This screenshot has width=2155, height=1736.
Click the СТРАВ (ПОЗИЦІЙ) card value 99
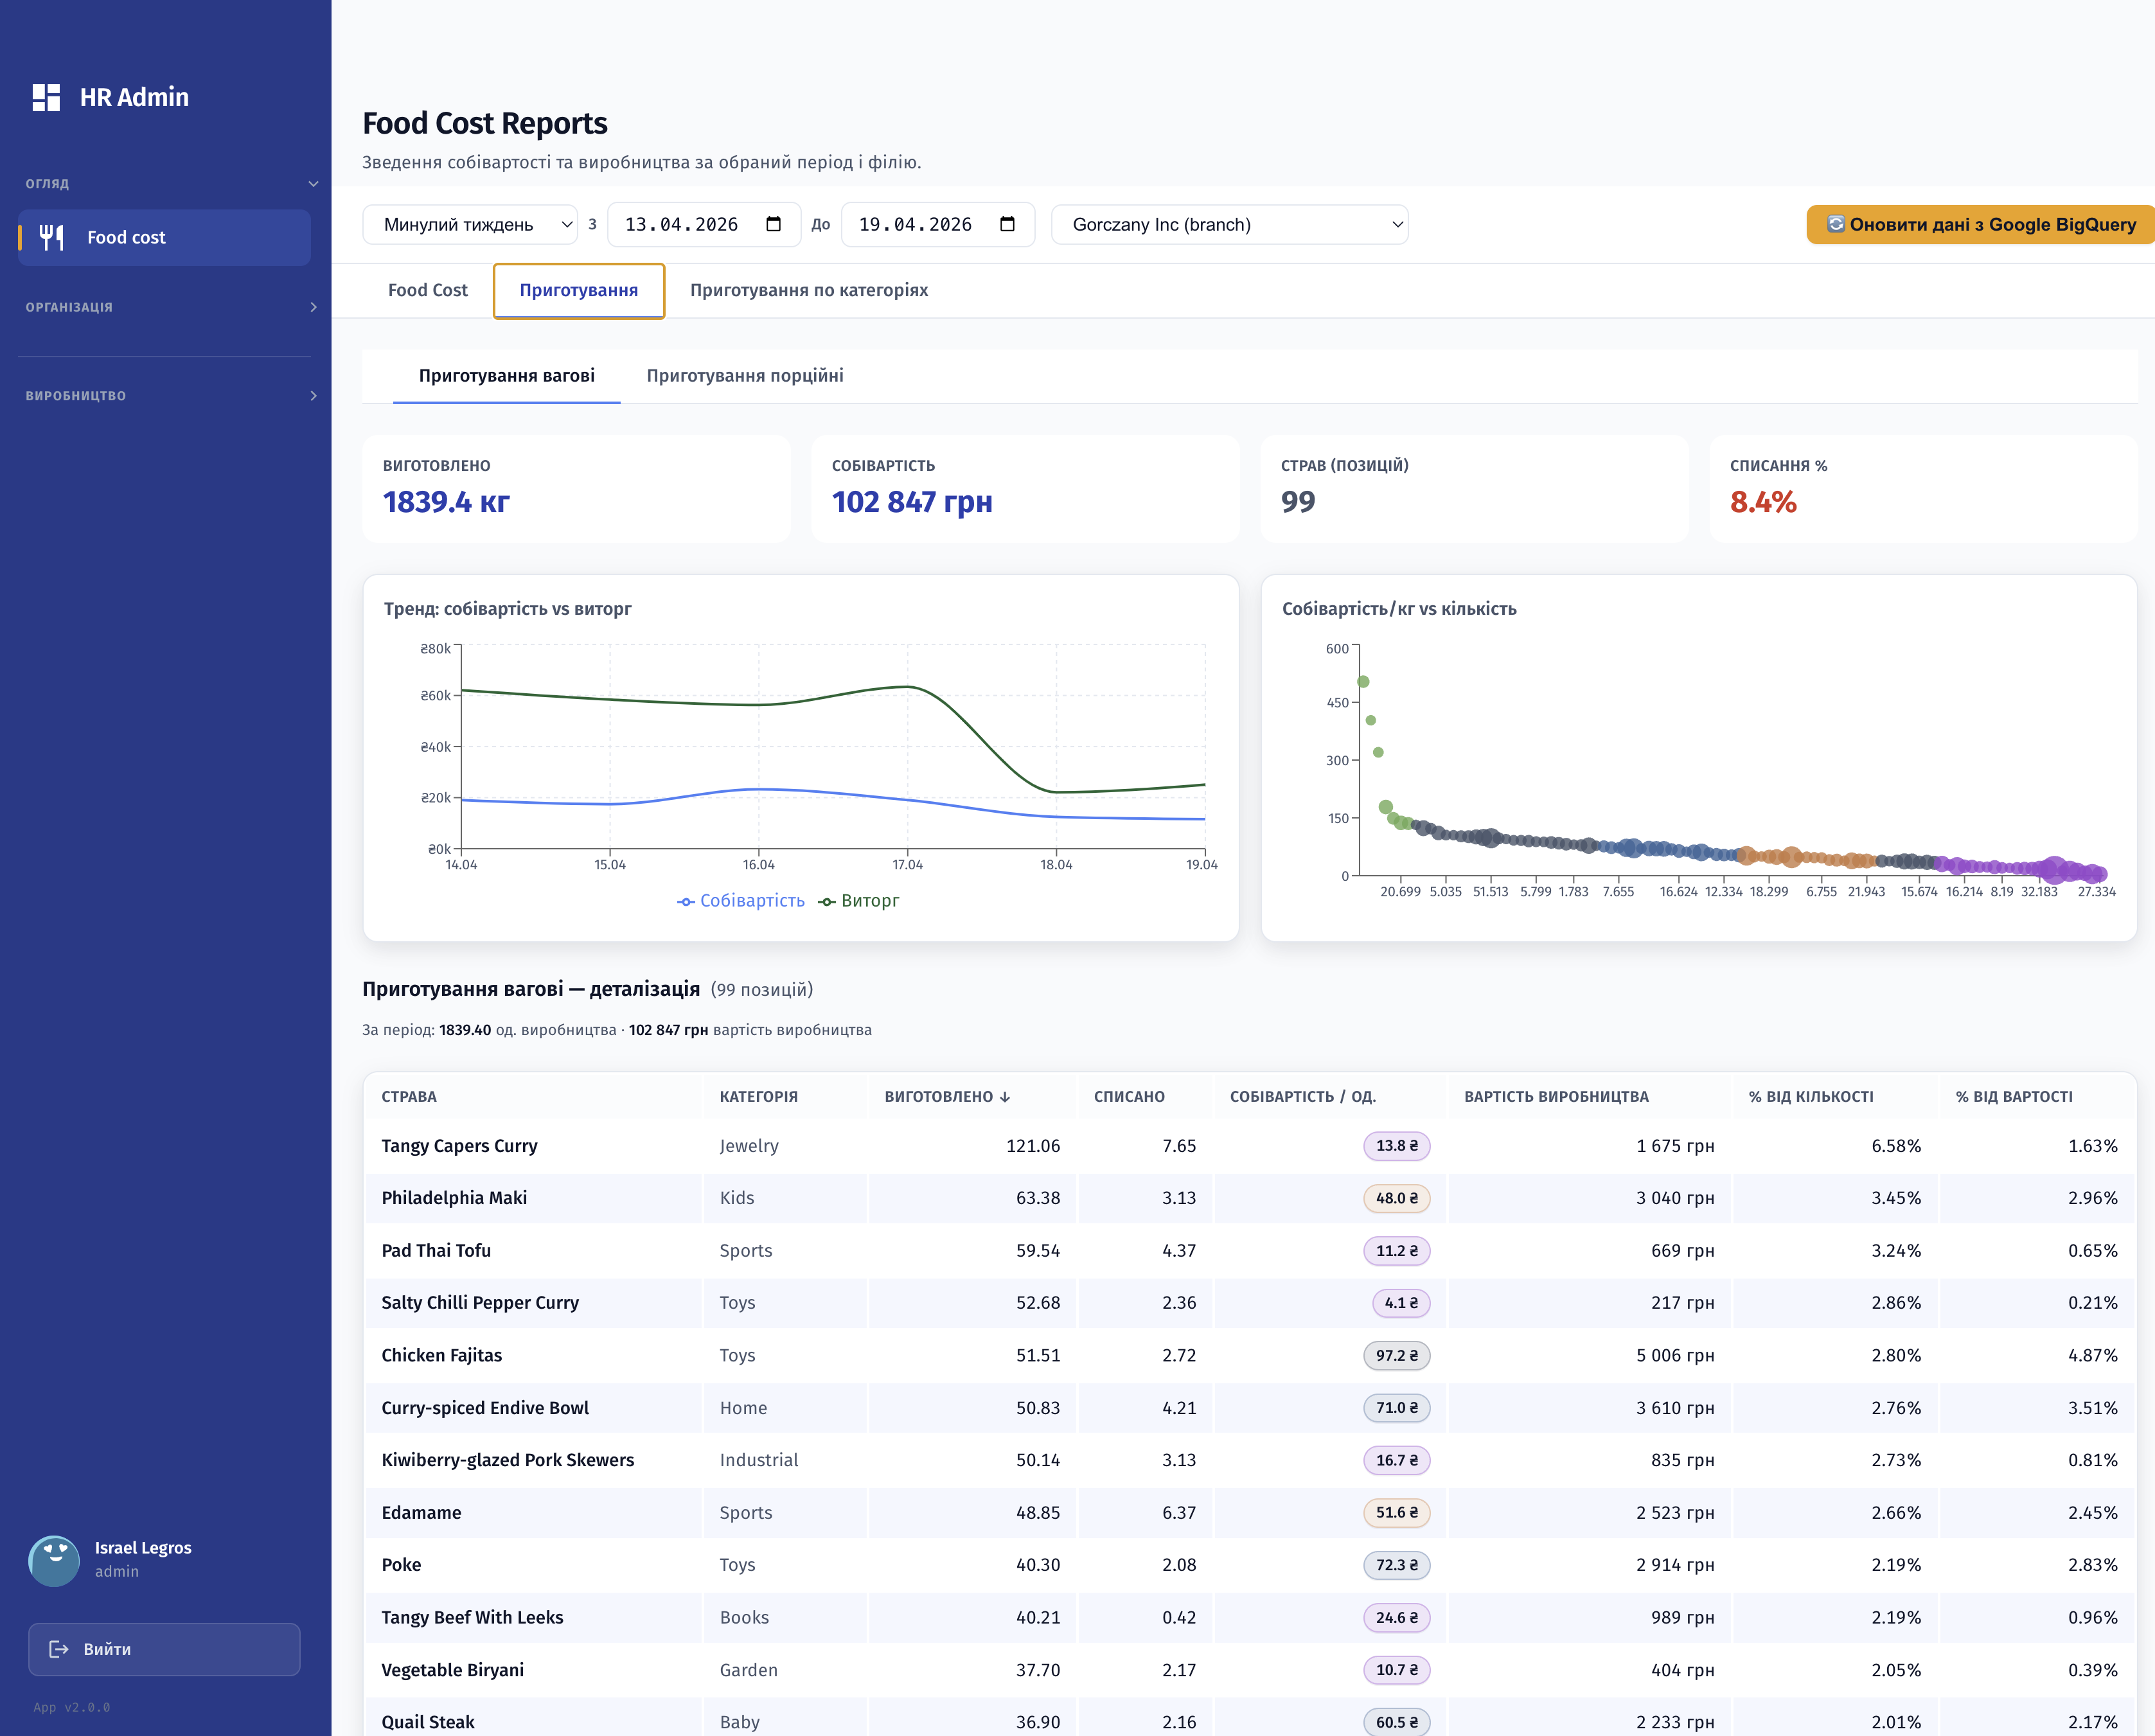[1298, 501]
